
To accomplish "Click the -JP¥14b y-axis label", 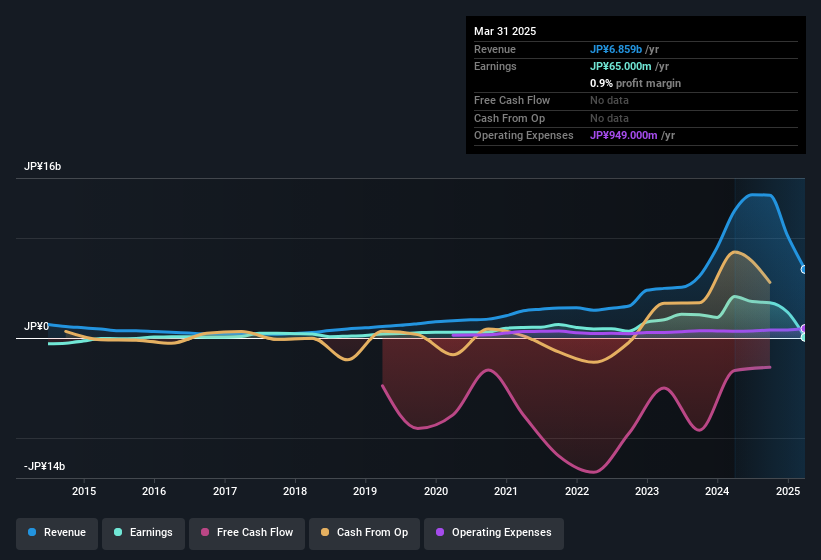I will pyautogui.click(x=45, y=466).
